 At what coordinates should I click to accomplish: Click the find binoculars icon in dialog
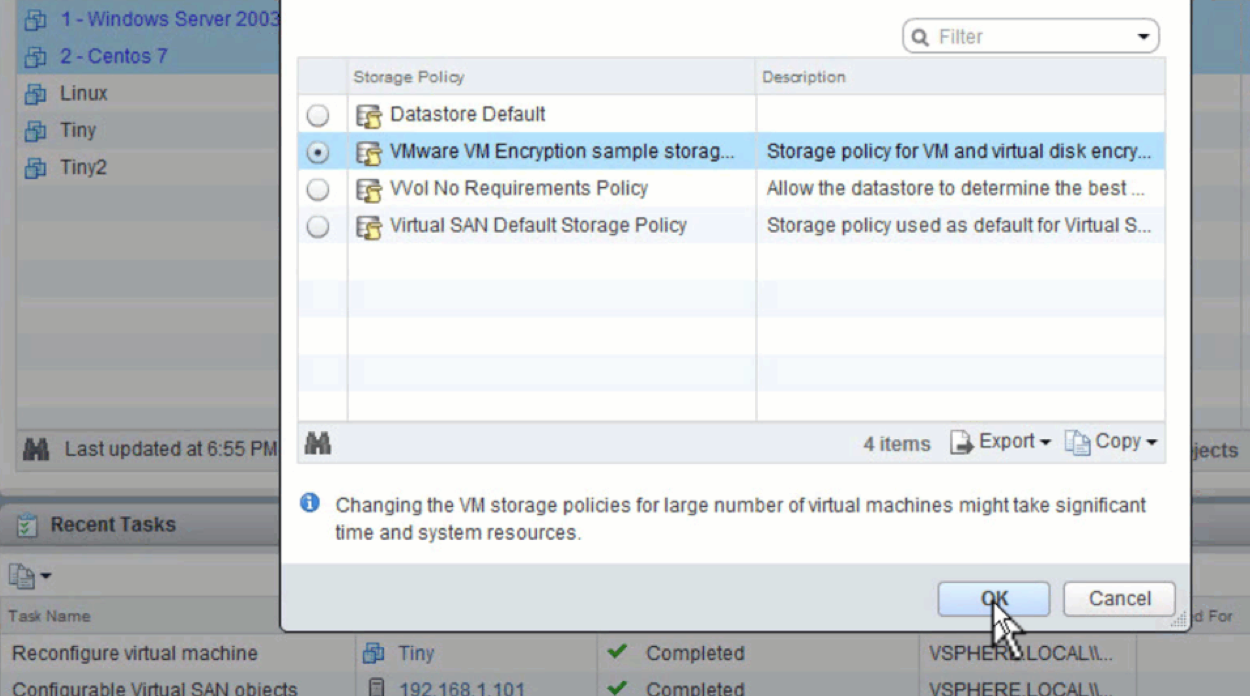pos(318,443)
